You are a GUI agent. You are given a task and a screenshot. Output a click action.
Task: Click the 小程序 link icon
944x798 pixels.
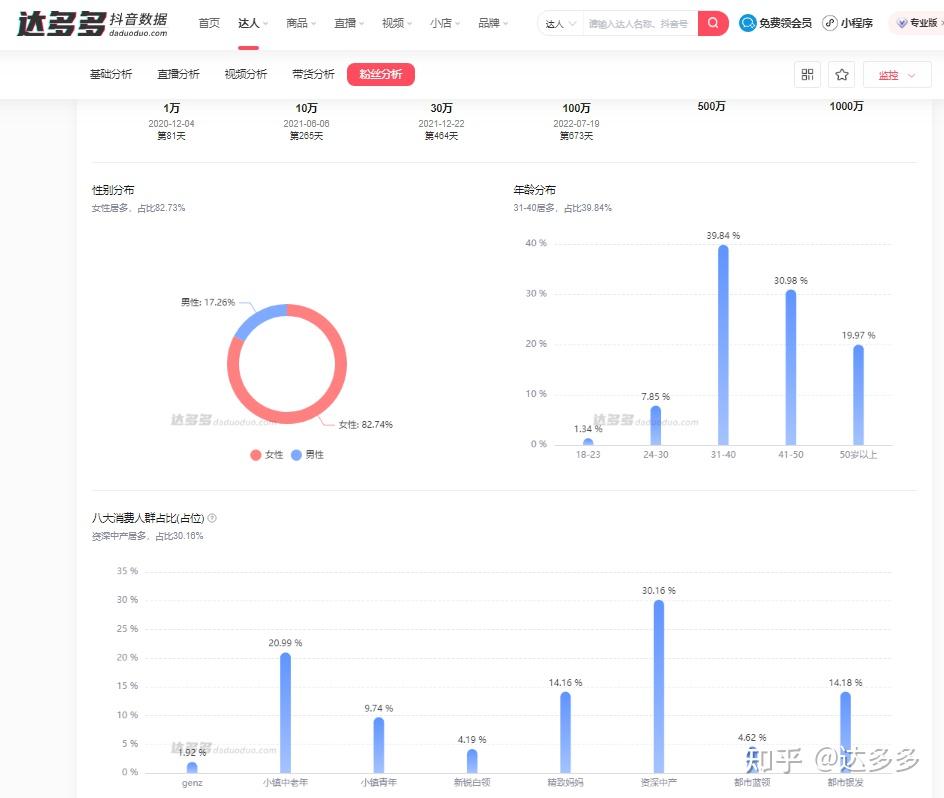(830, 23)
